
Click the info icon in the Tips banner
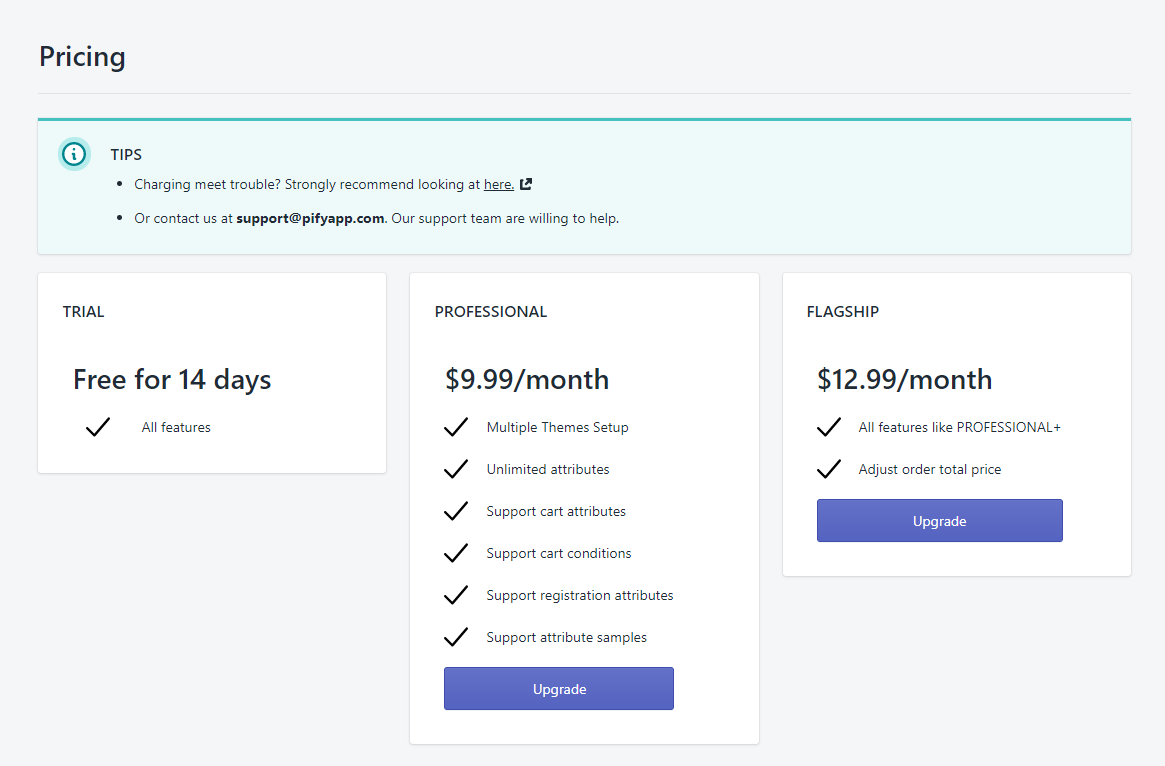[x=74, y=154]
